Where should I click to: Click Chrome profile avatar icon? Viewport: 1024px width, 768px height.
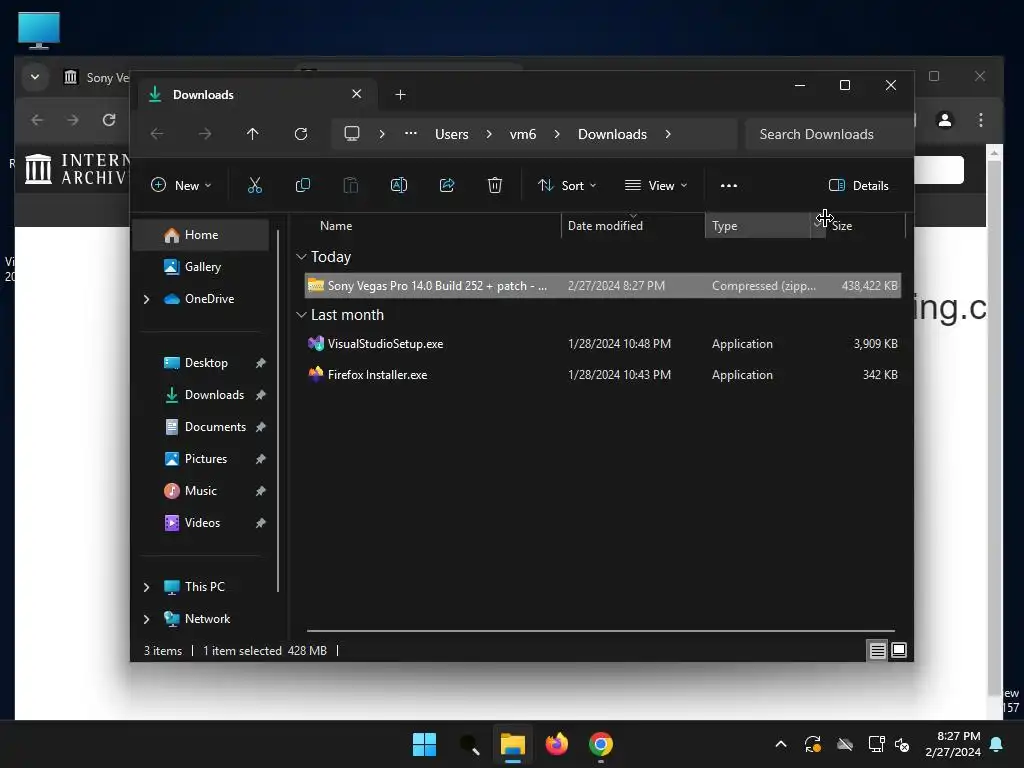945,120
